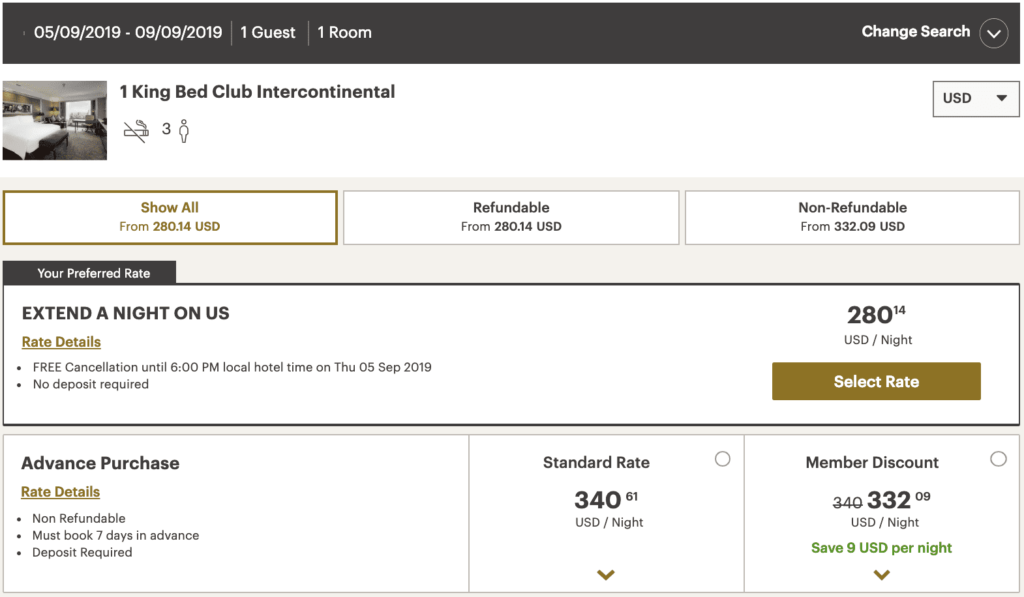Click the 332.09 Member Discount price
1024x597 pixels.
pyautogui.click(x=898, y=500)
